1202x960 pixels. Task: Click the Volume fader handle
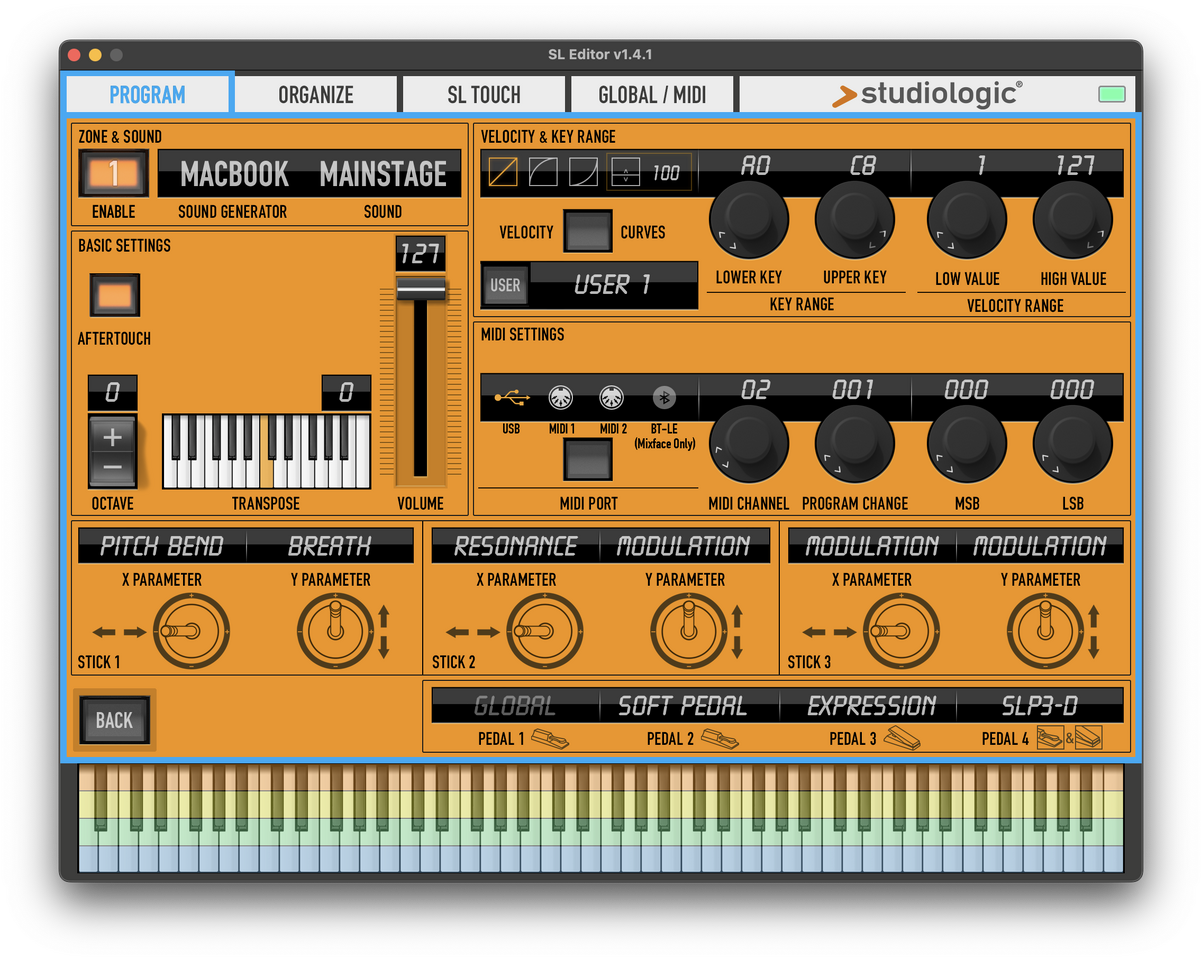[420, 289]
